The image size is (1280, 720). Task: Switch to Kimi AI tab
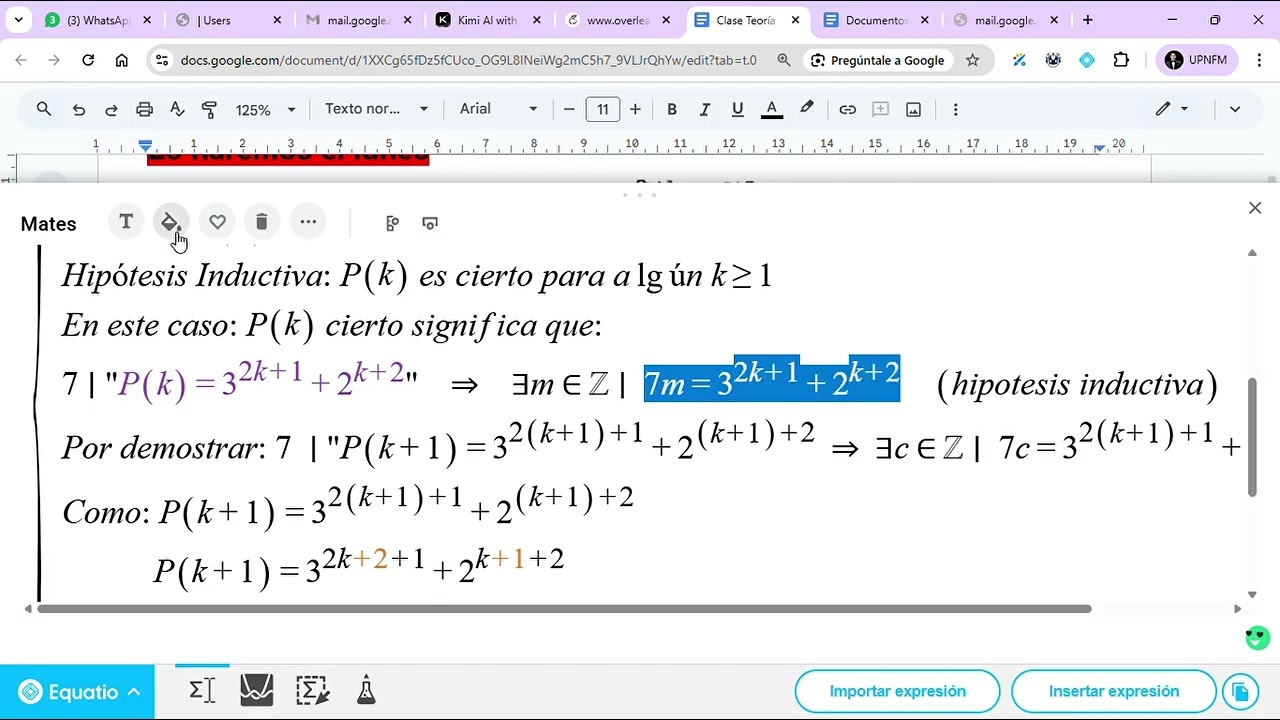tap(488, 20)
